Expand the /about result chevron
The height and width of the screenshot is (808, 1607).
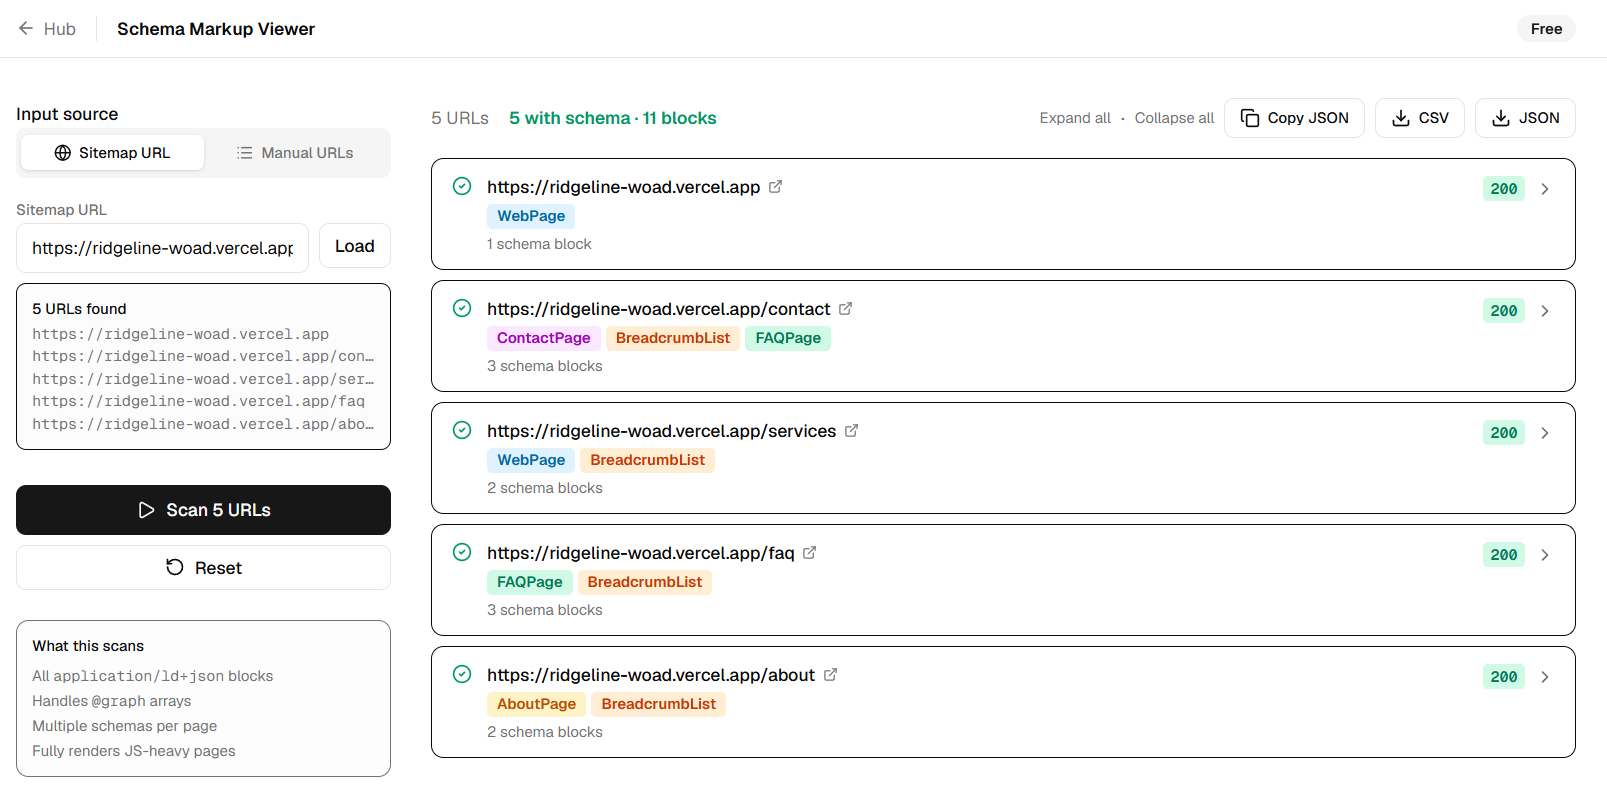[x=1545, y=677]
